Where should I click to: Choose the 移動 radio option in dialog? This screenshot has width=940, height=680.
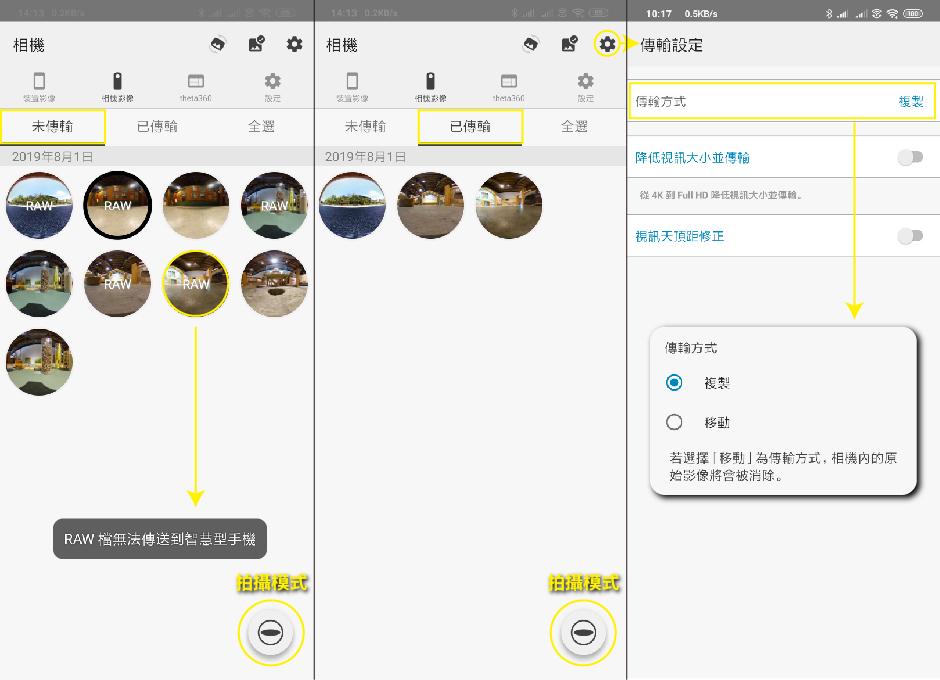coord(675,422)
